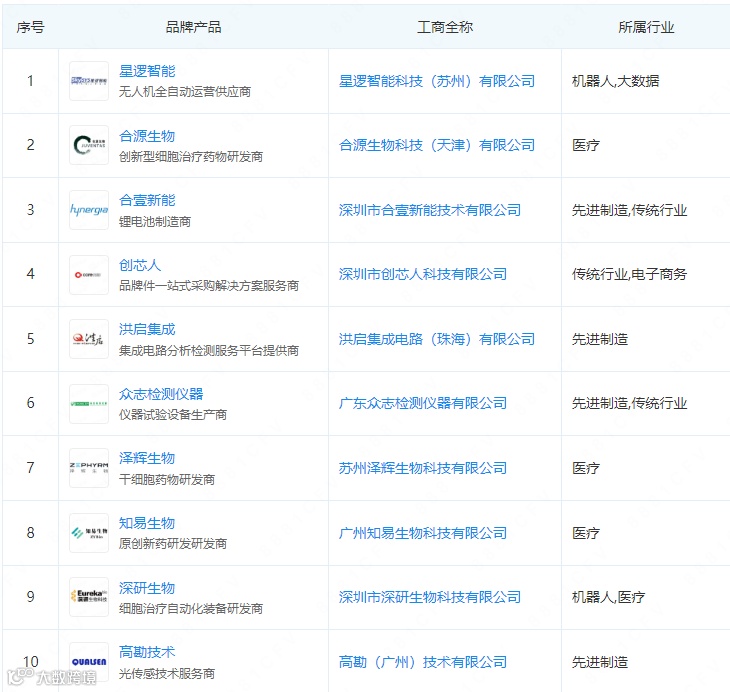Image resolution: width=730 pixels, height=692 pixels.
Task: Open the 高勘技术 brand link
Action: click(x=147, y=652)
